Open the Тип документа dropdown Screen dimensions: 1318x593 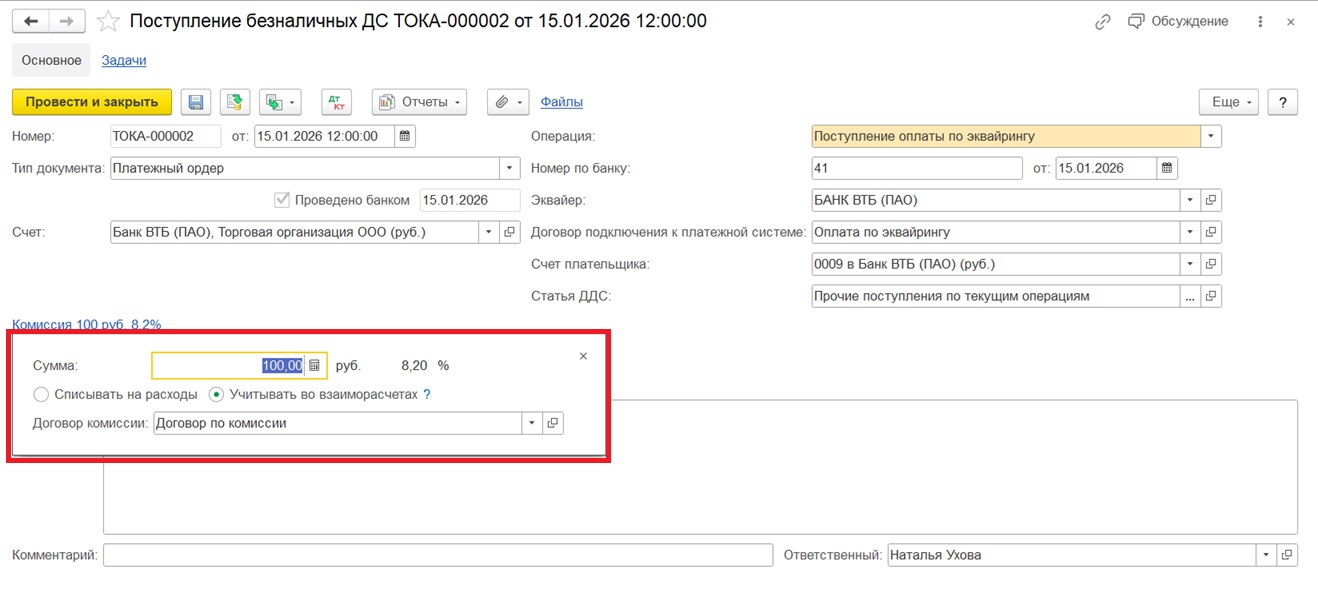509,168
